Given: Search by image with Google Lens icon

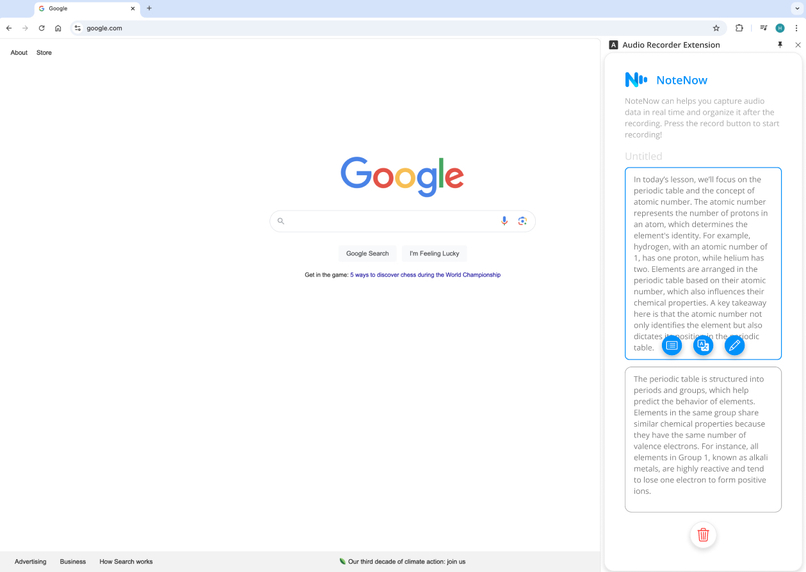Looking at the screenshot, I should [x=522, y=221].
